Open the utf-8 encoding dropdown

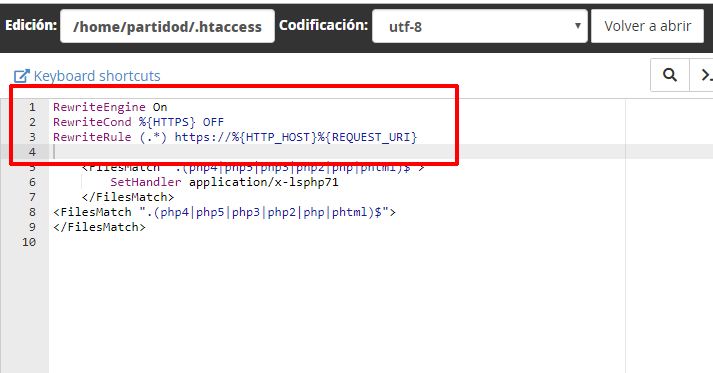(480, 26)
